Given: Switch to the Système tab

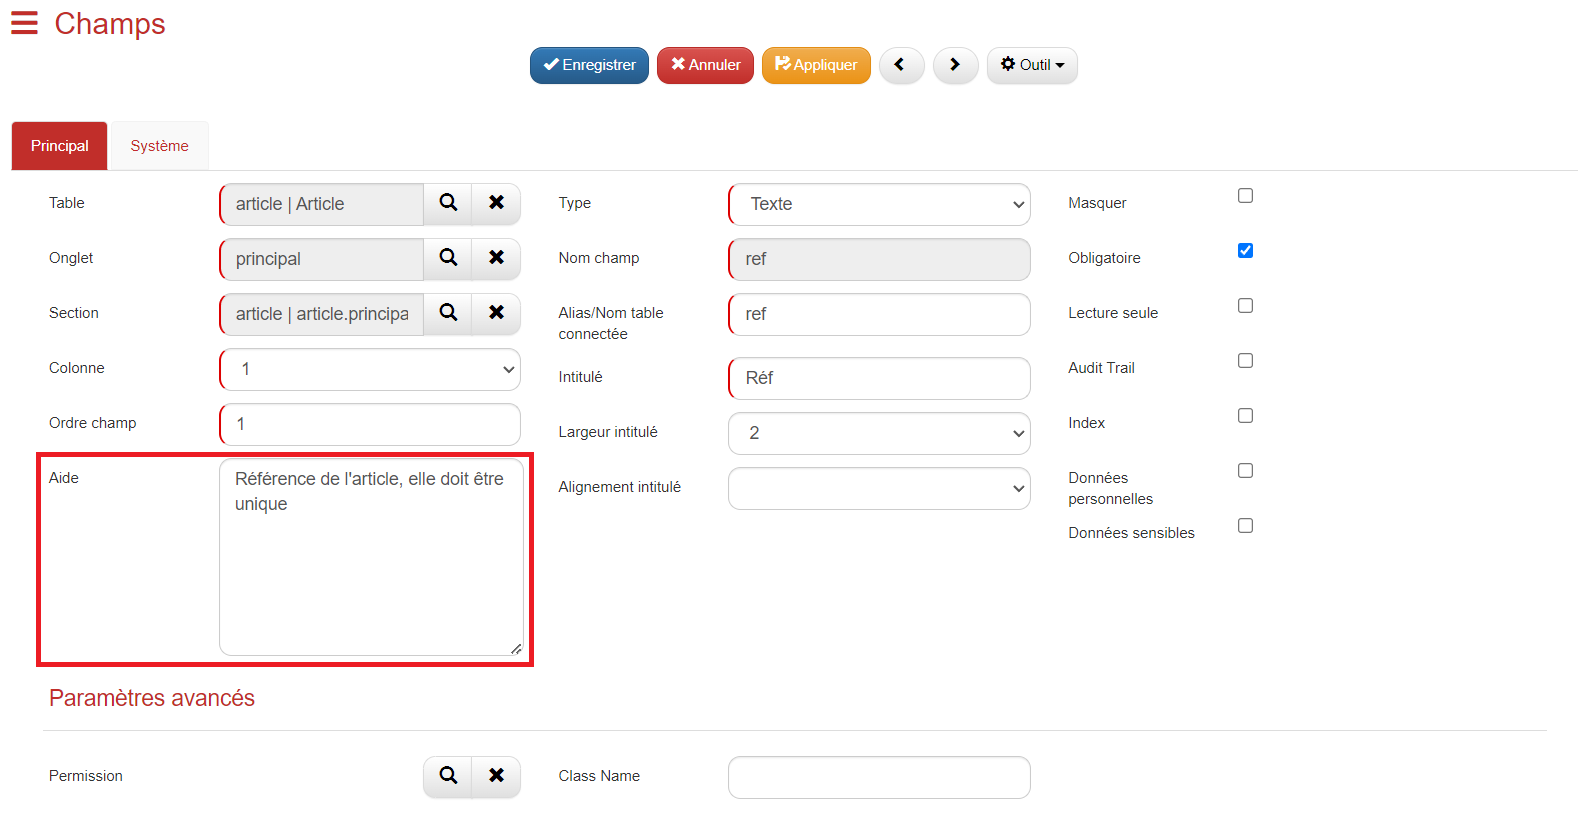Looking at the screenshot, I should click(x=159, y=146).
